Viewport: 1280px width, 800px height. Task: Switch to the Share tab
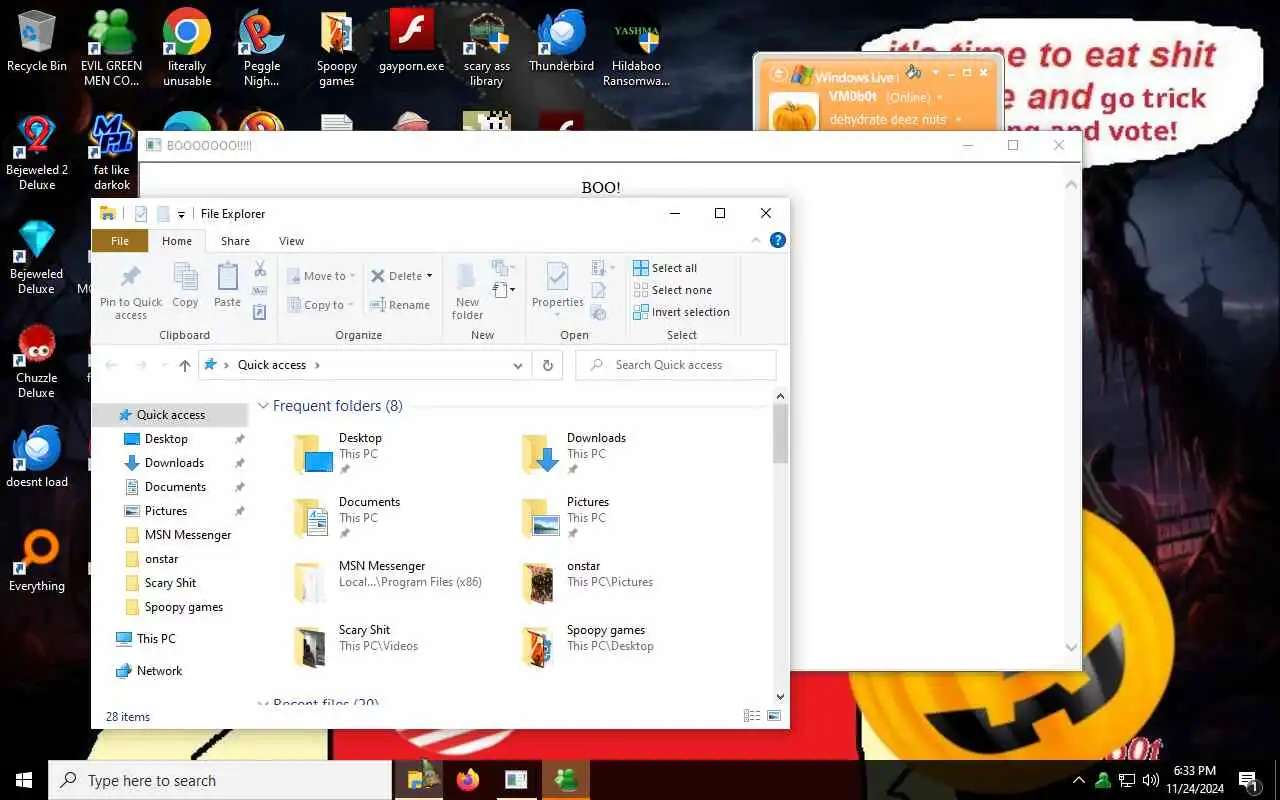tap(235, 241)
